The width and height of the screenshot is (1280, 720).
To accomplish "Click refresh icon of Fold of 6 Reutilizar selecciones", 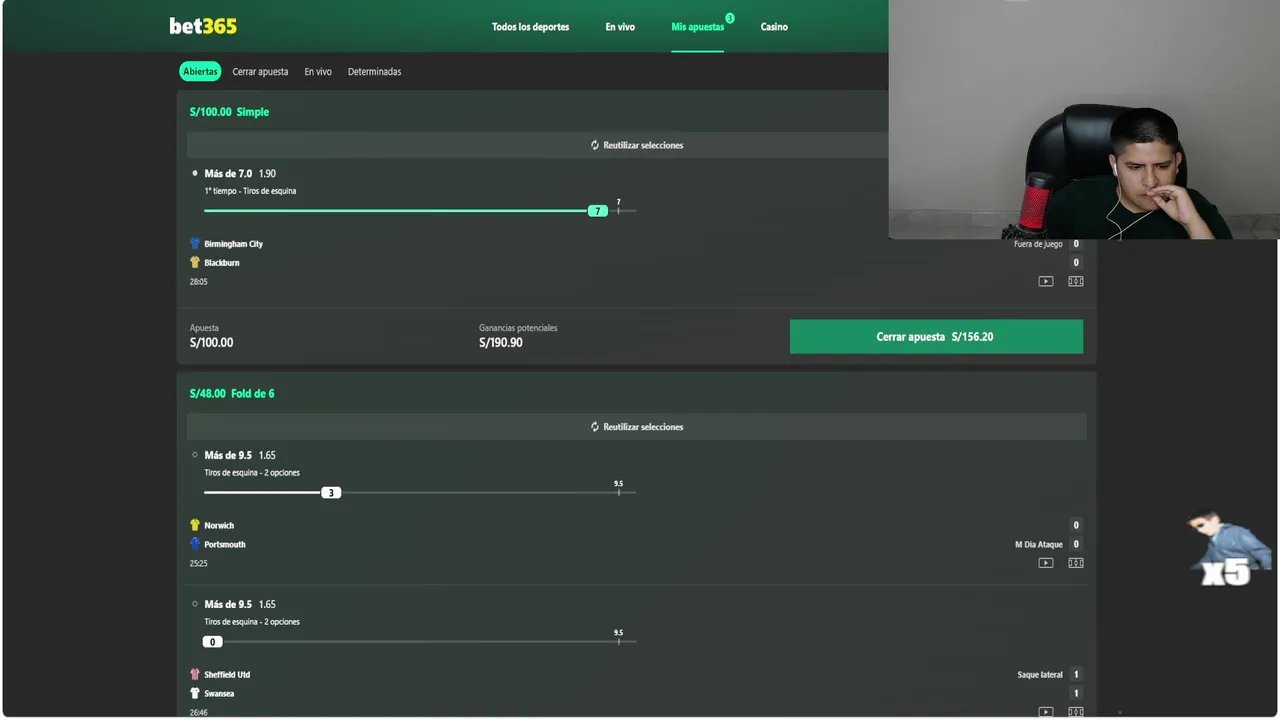I will click(x=595, y=427).
